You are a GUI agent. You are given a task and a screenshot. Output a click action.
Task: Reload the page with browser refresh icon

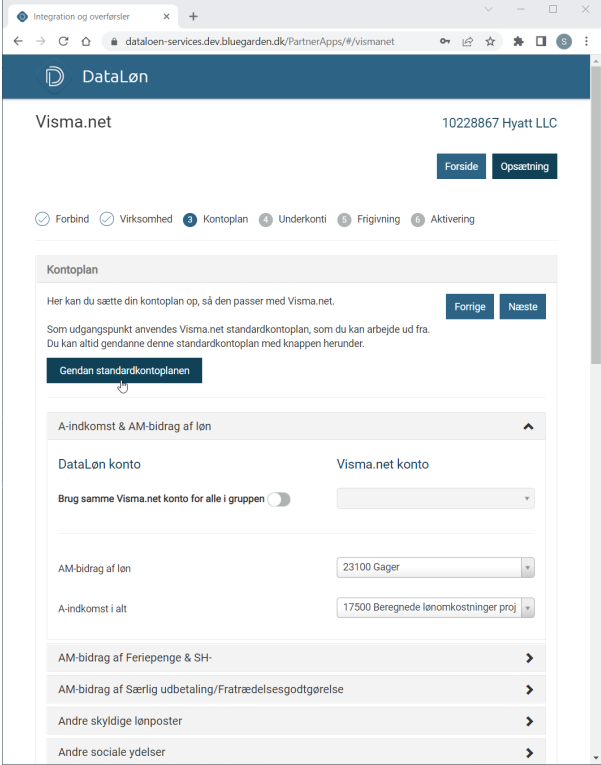63,41
